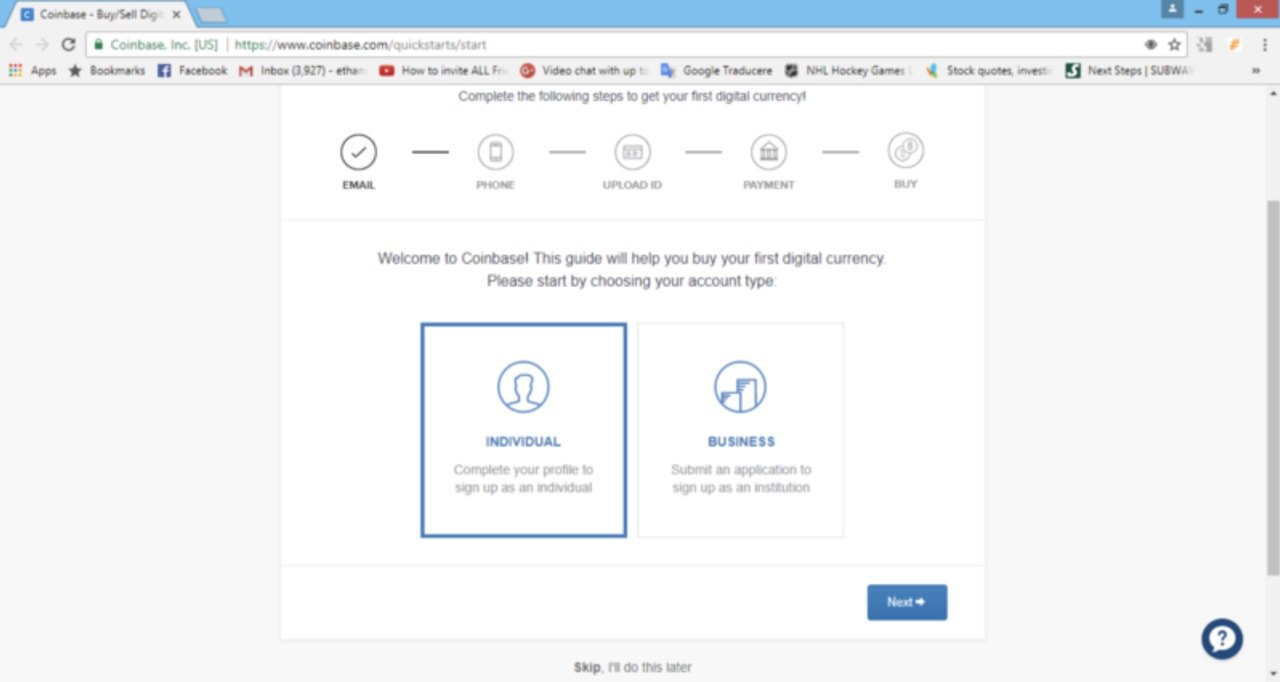The height and width of the screenshot is (682, 1280).
Task: Click the Business buildings icon
Action: coord(740,387)
